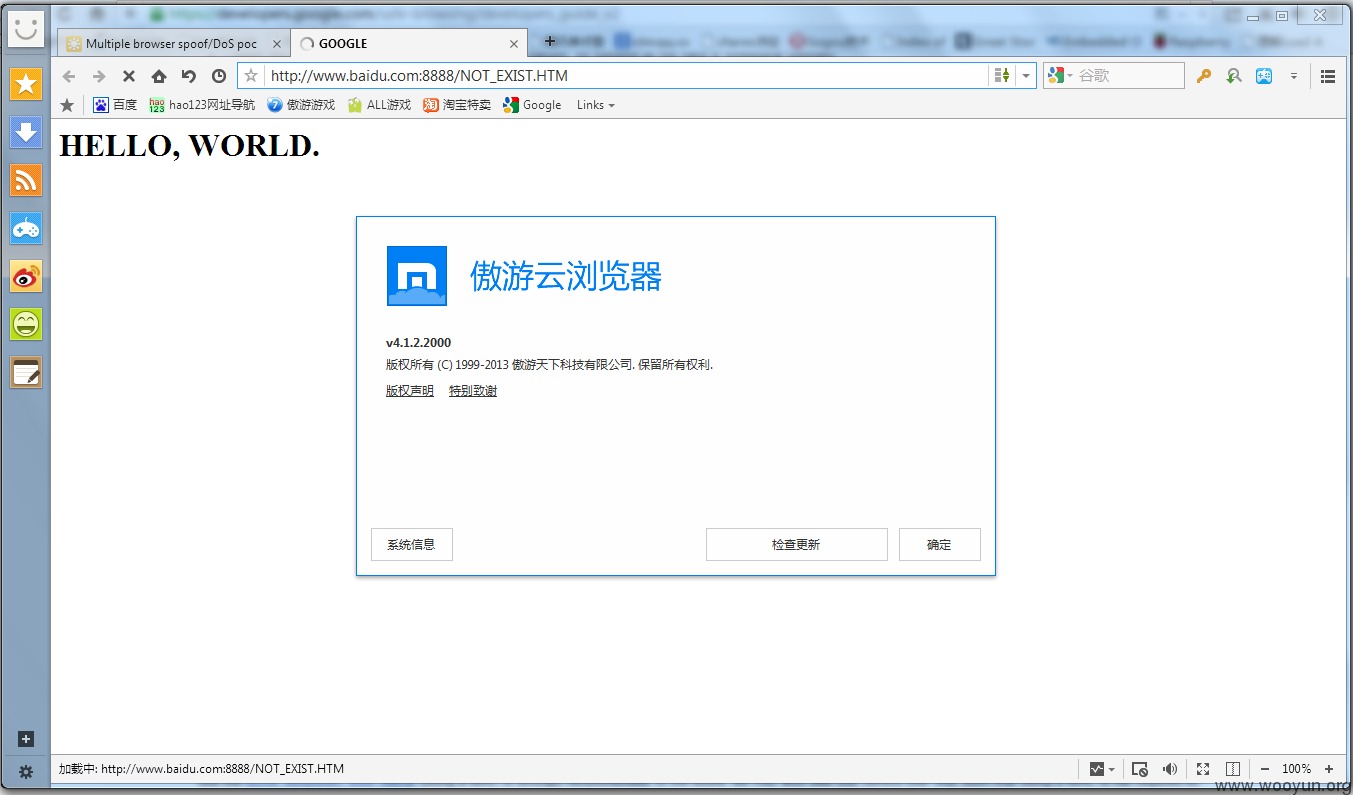Open the hao123网址导航 bookmark
This screenshot has height=795, width=1353.
point(202,105)
